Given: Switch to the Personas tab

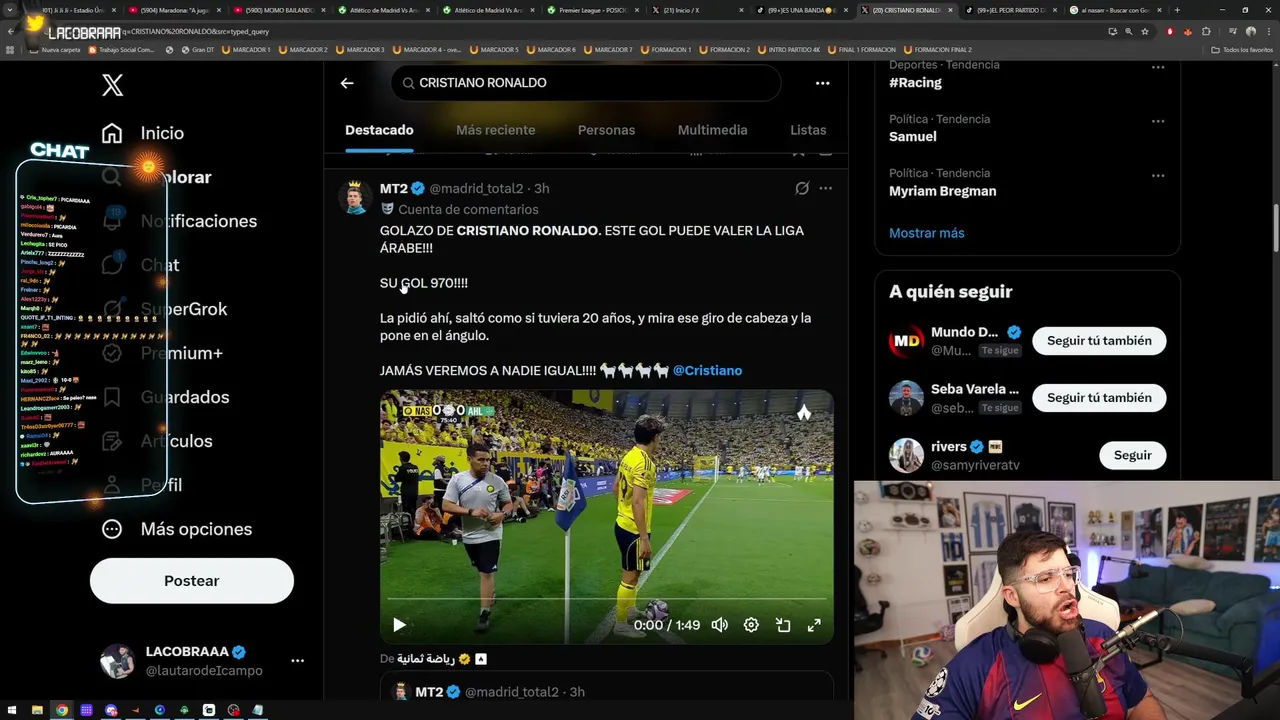Looking at the screenshot, I should 606,130.
